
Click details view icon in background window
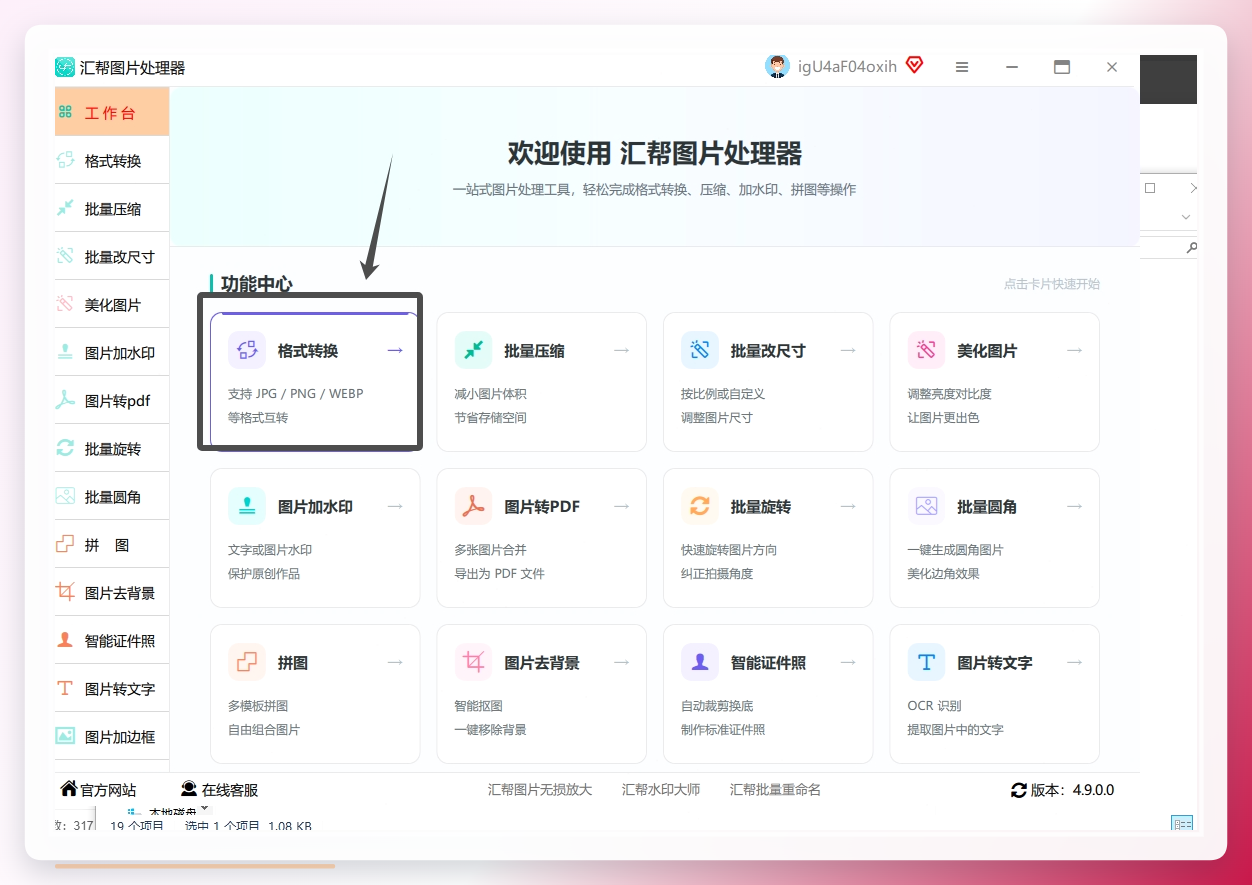pos(1183,824)
